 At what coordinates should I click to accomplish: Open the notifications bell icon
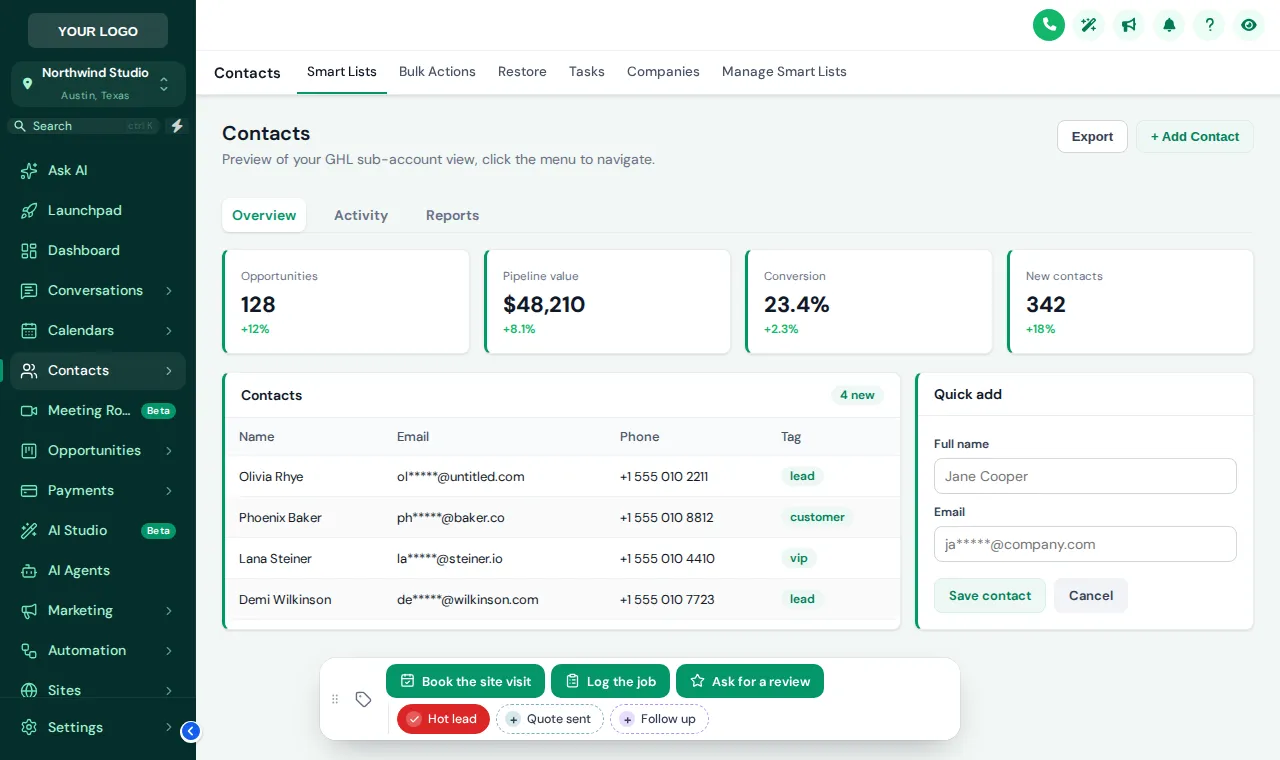(x=1169, y=25)
